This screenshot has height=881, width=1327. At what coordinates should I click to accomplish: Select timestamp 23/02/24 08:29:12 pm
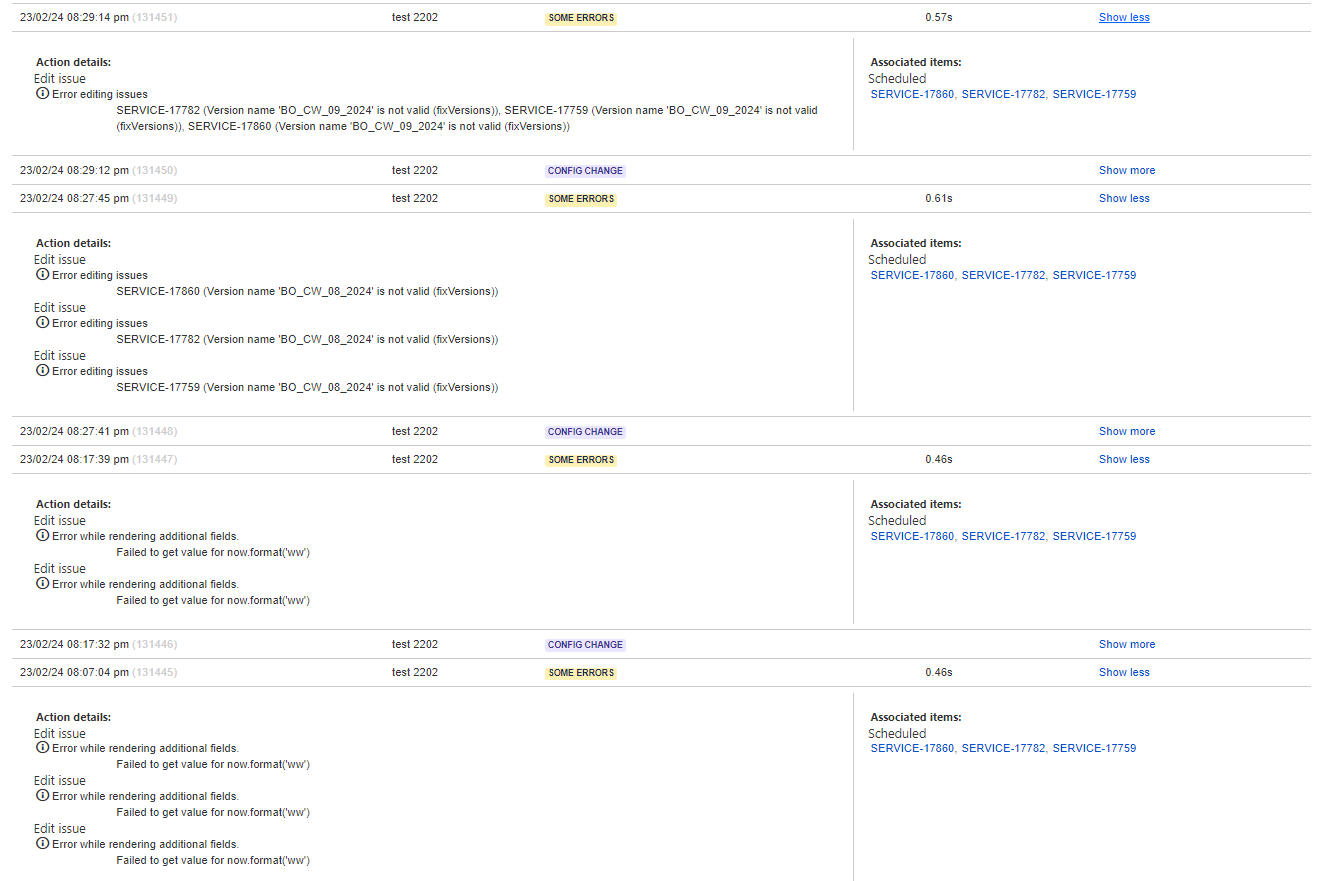coord(74,171)
